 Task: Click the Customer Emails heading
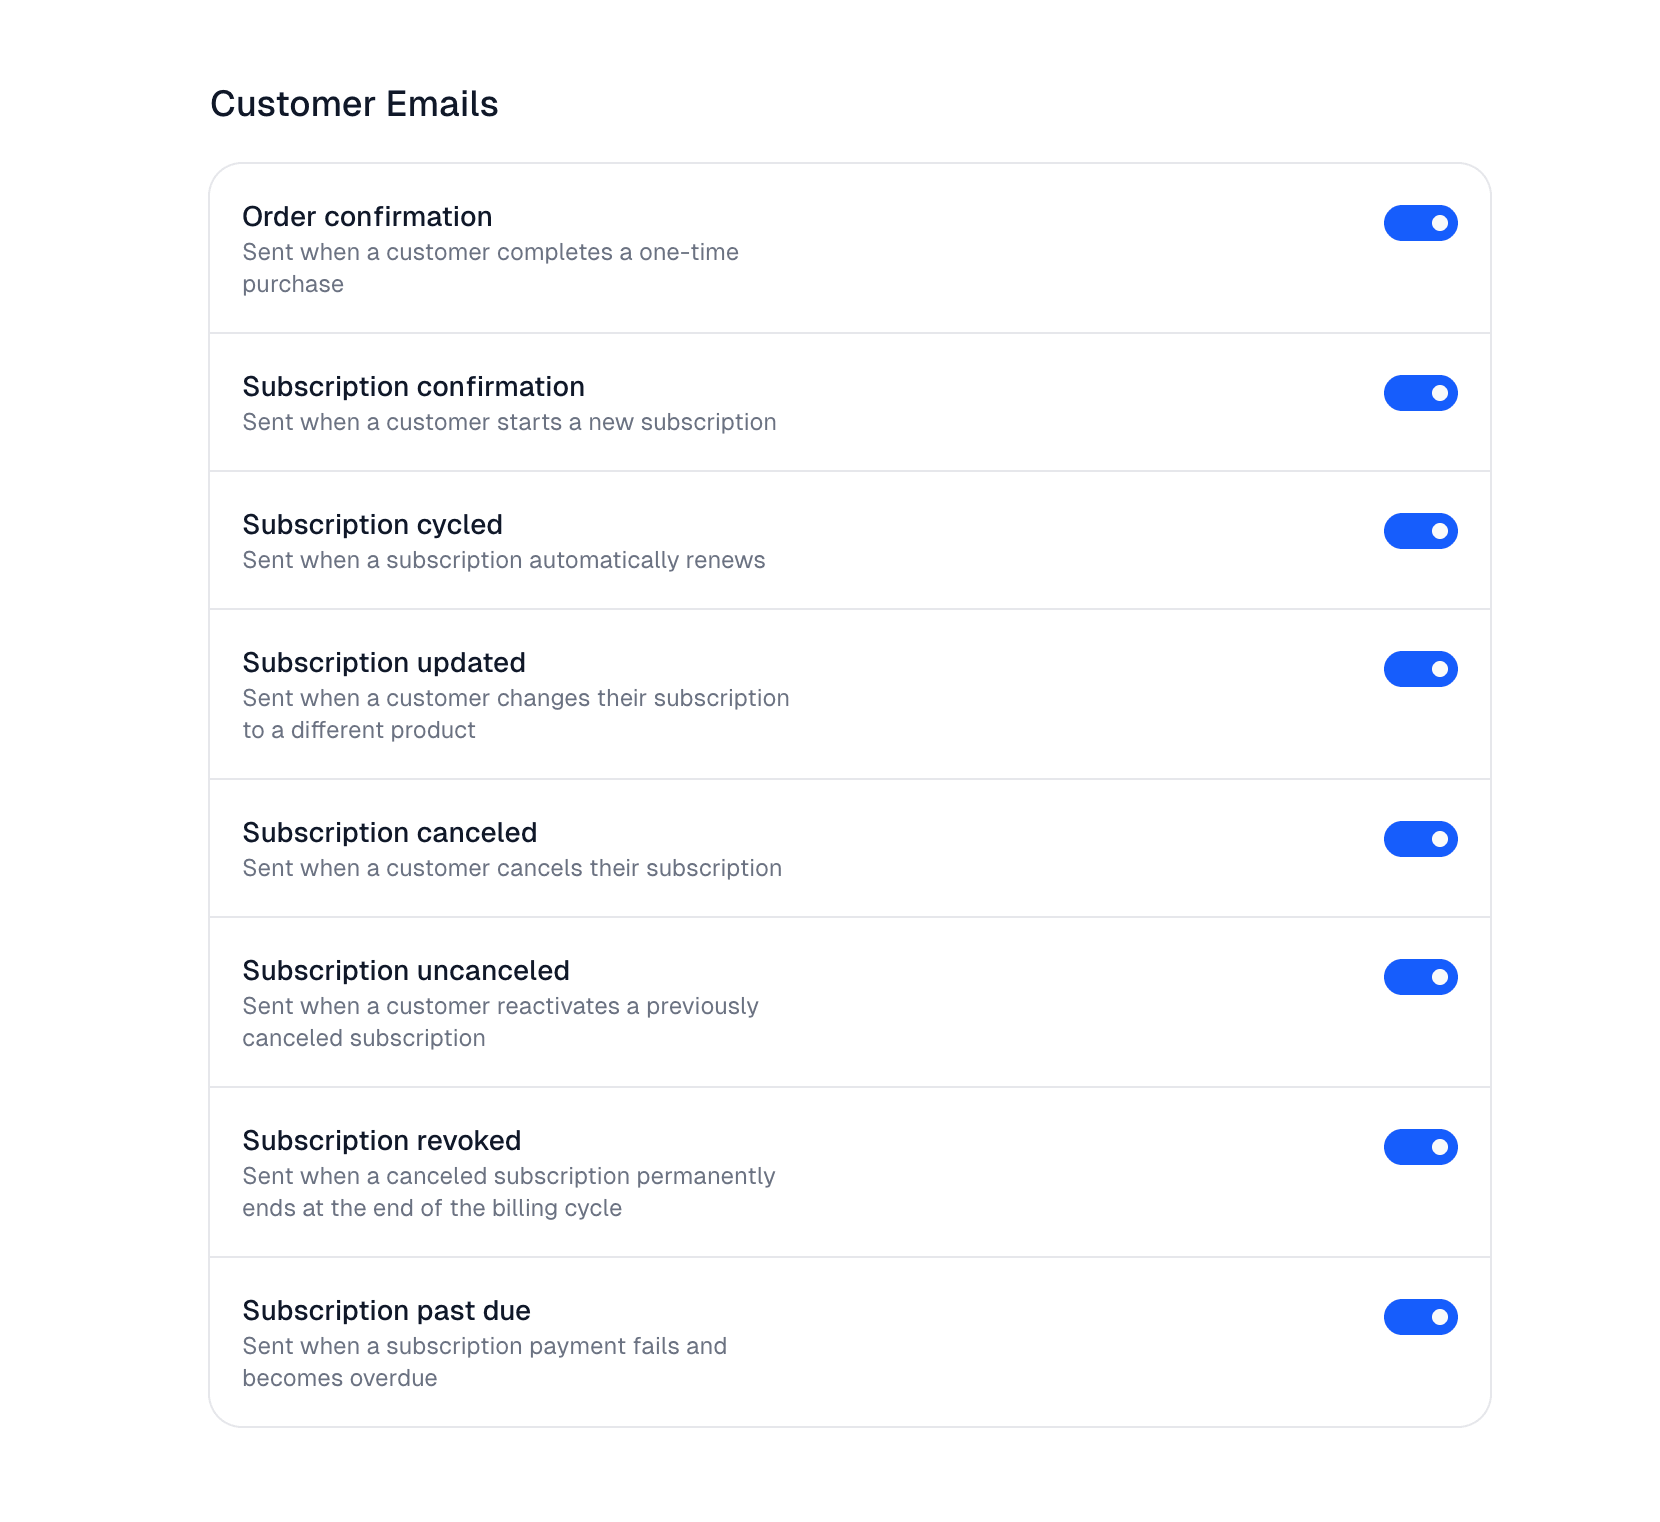tap(354, 104)
